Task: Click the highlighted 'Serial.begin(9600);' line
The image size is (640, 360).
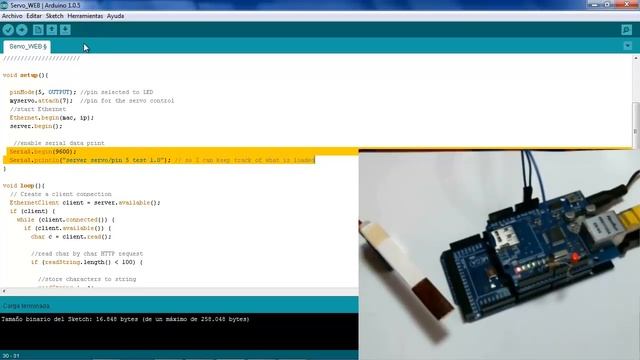Action: coord(43,151)
